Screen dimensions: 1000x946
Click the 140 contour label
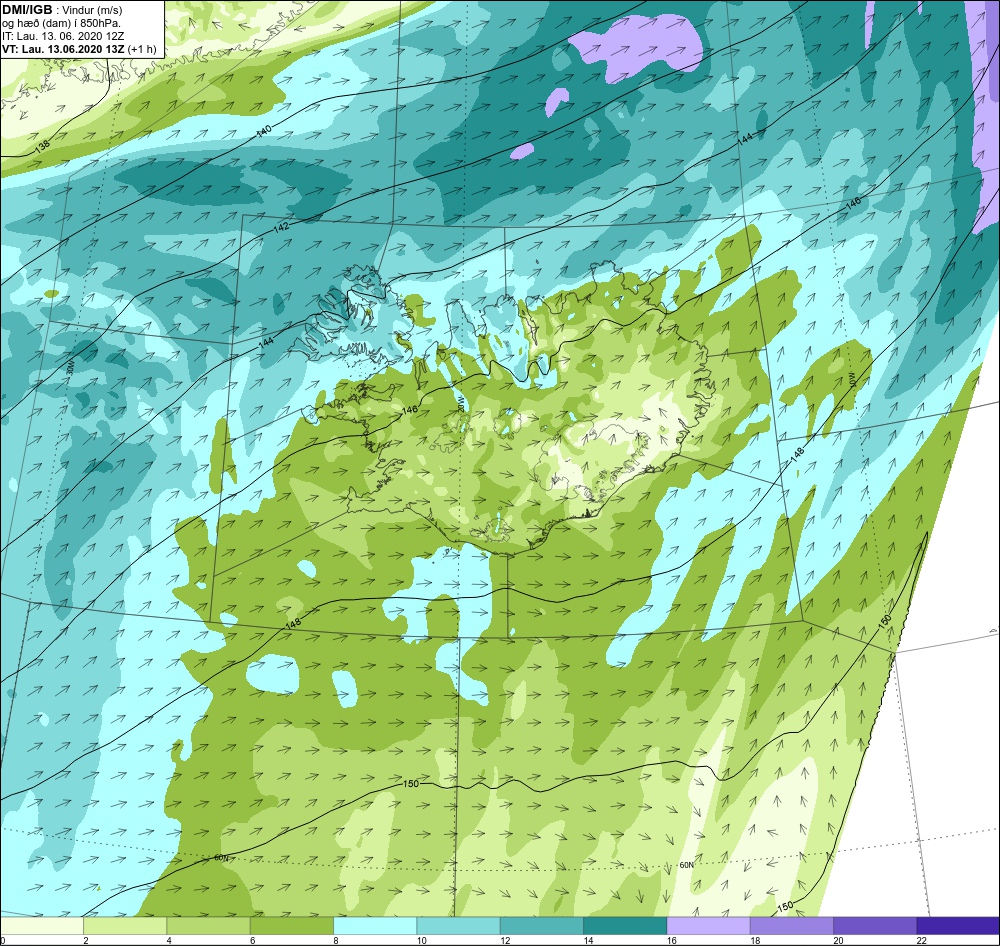pos(264,130)
